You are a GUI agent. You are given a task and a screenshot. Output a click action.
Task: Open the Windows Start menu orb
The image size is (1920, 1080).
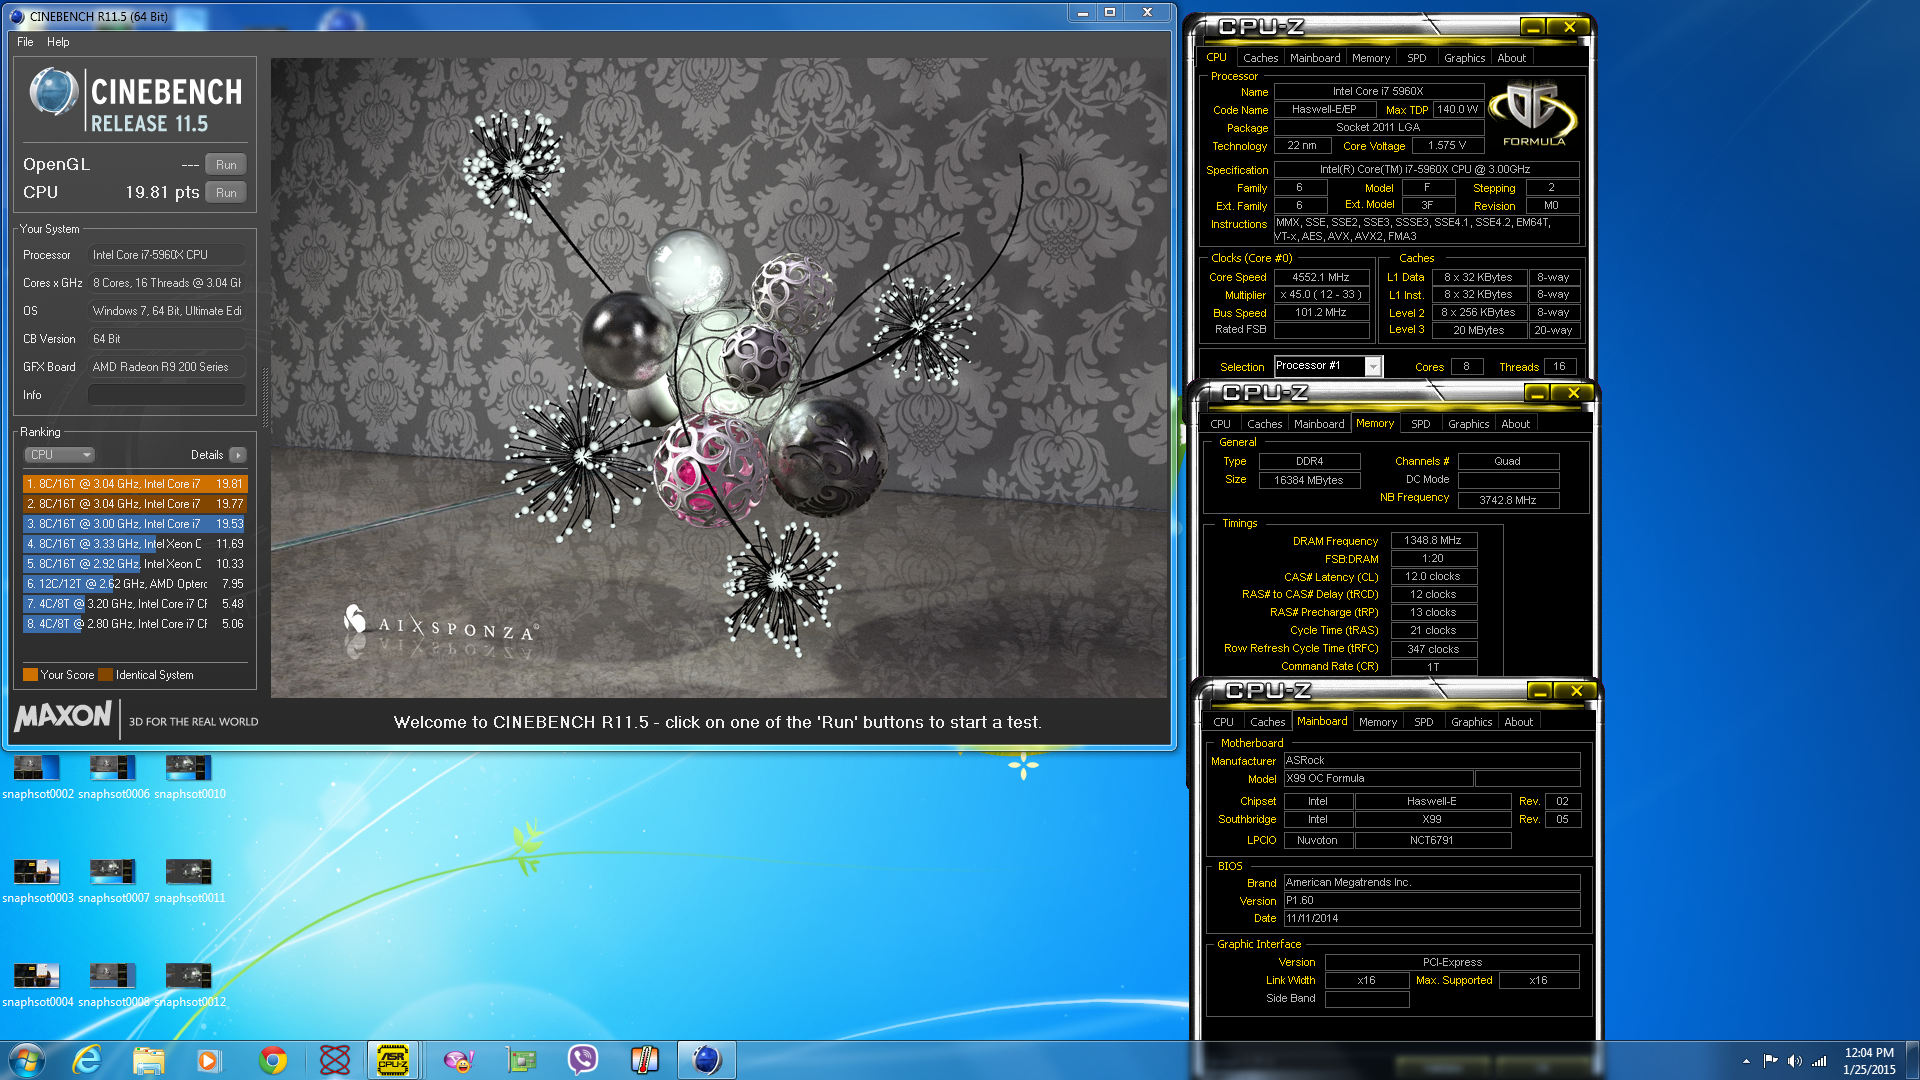(x=27, y=1060)
